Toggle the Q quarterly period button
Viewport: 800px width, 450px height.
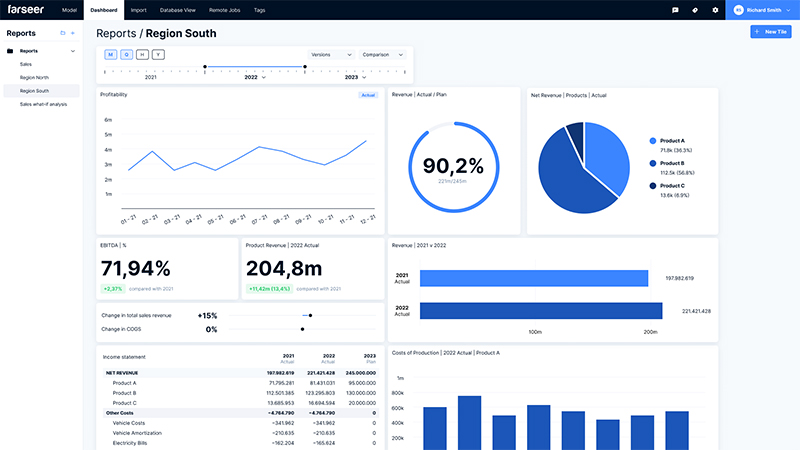click(126, 54)
